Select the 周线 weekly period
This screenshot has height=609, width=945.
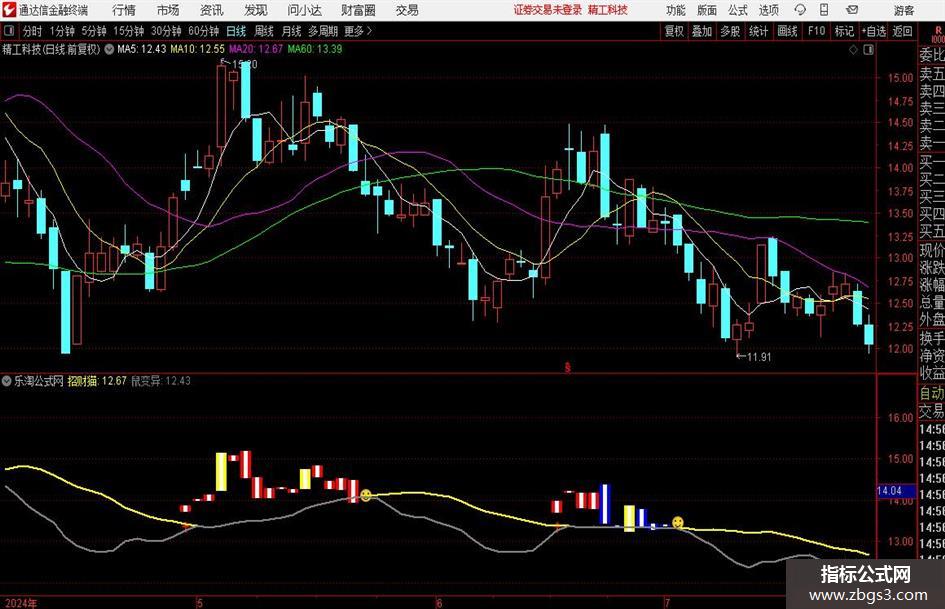[264, 31]
